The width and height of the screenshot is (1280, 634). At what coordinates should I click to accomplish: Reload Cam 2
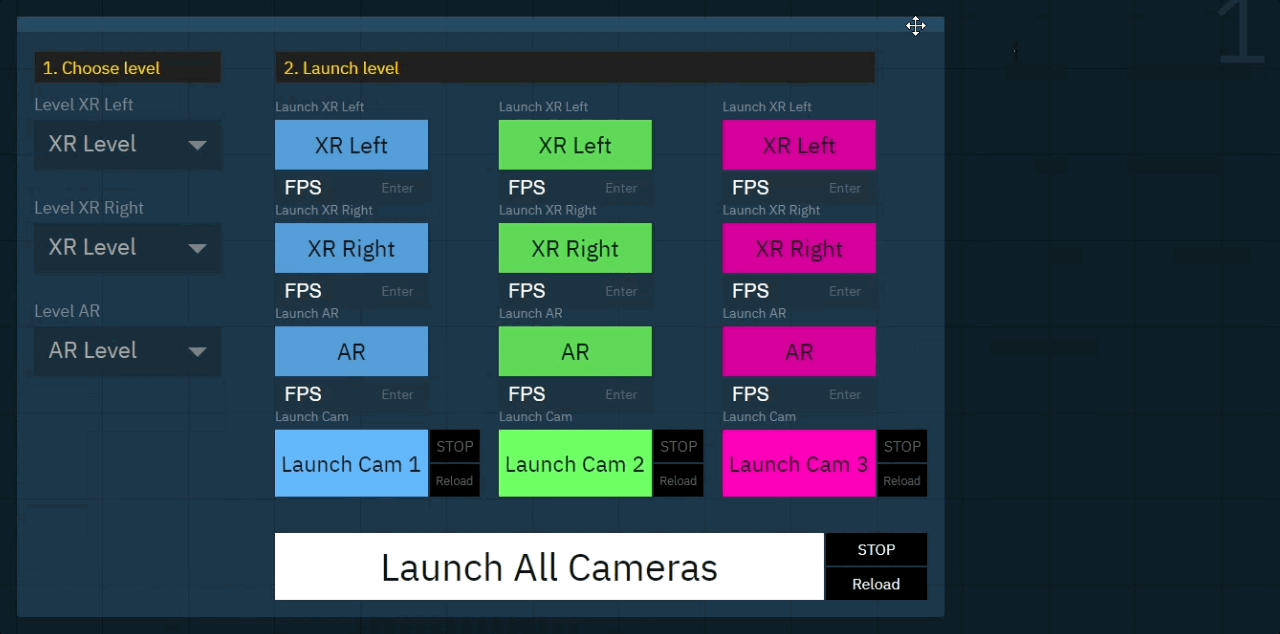pyautogui.click(x=678, y=481)
